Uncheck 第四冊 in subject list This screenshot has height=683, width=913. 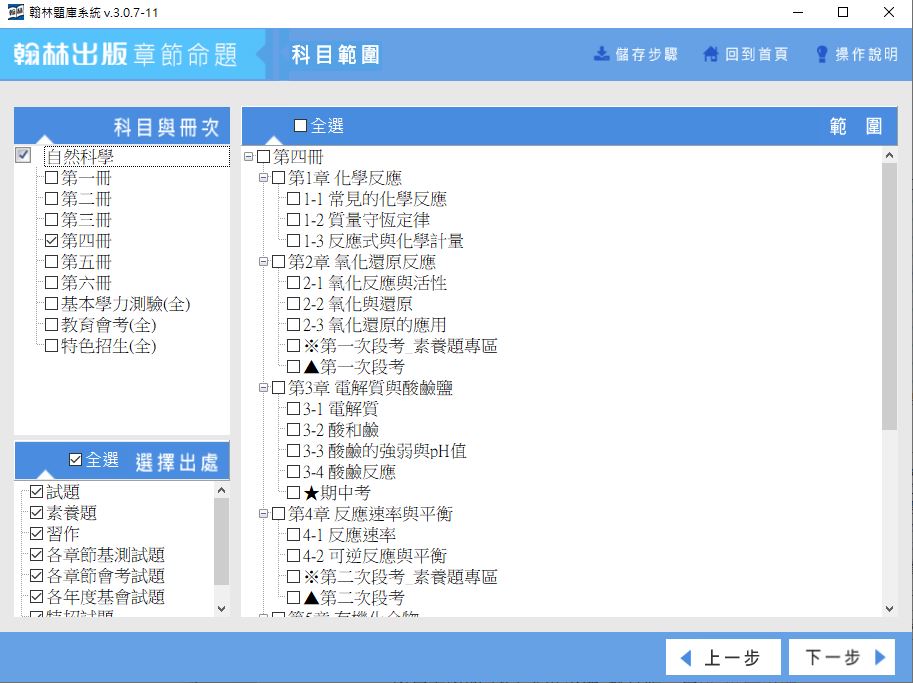51,240
